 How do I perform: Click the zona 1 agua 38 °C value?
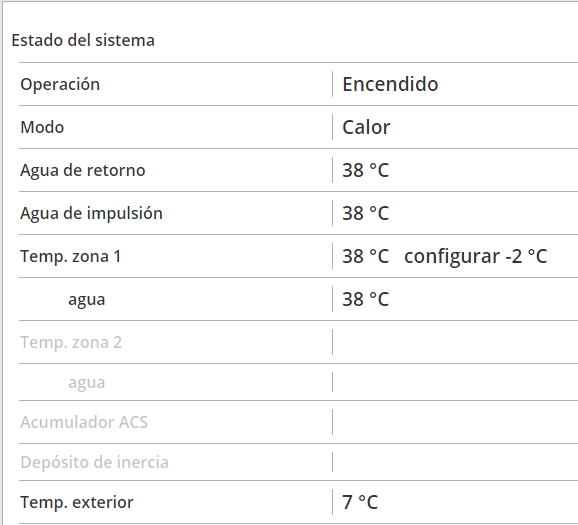[365, 299]
